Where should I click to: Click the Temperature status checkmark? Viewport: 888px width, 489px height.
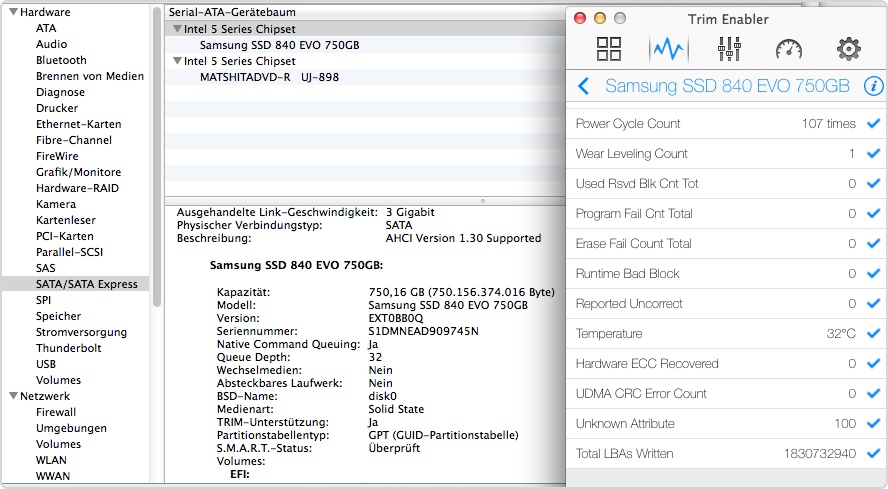tap(873, 334)
